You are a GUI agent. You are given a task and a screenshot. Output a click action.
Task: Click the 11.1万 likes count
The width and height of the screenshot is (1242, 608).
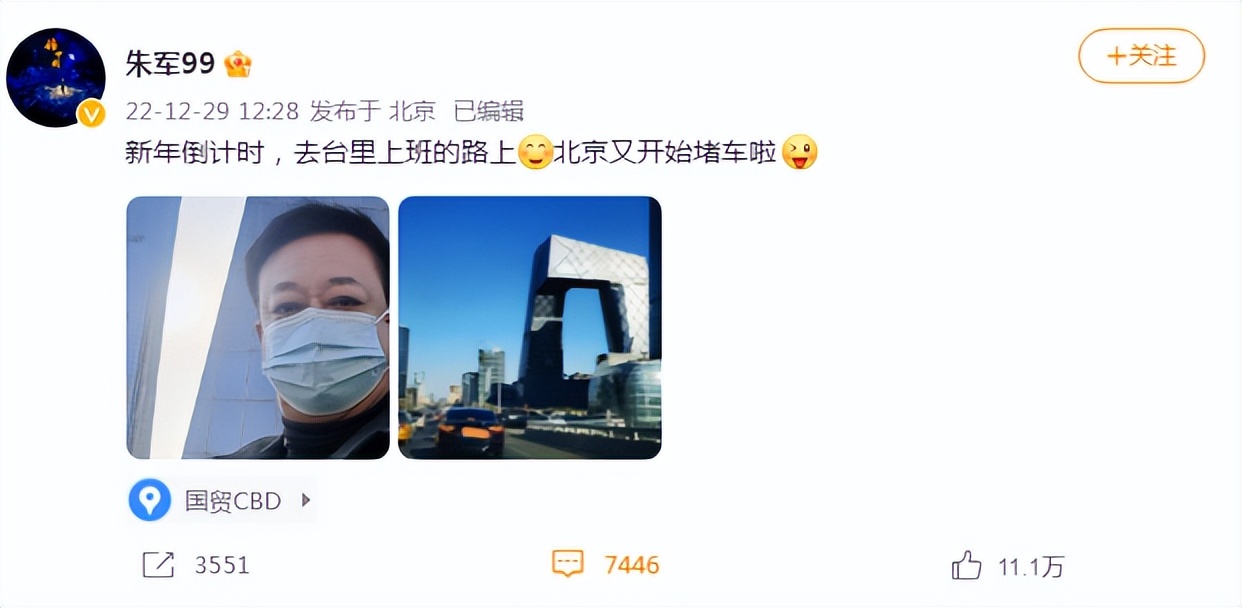tap(1031, 567)
